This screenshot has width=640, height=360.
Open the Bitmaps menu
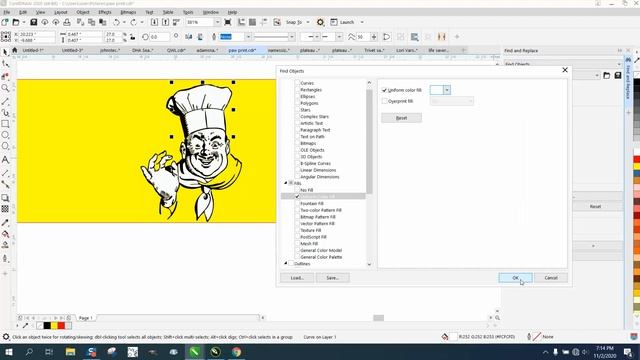[x=128, y=12]
